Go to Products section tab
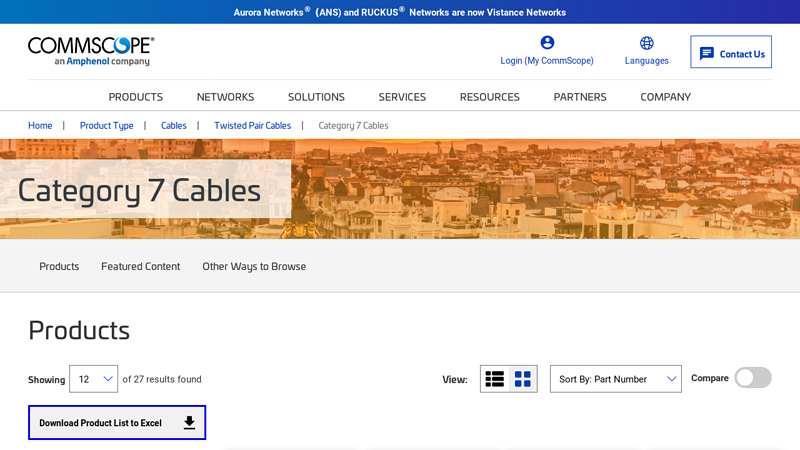The width and height of the screenshot is (800, 450). click(x=59, y=266)
